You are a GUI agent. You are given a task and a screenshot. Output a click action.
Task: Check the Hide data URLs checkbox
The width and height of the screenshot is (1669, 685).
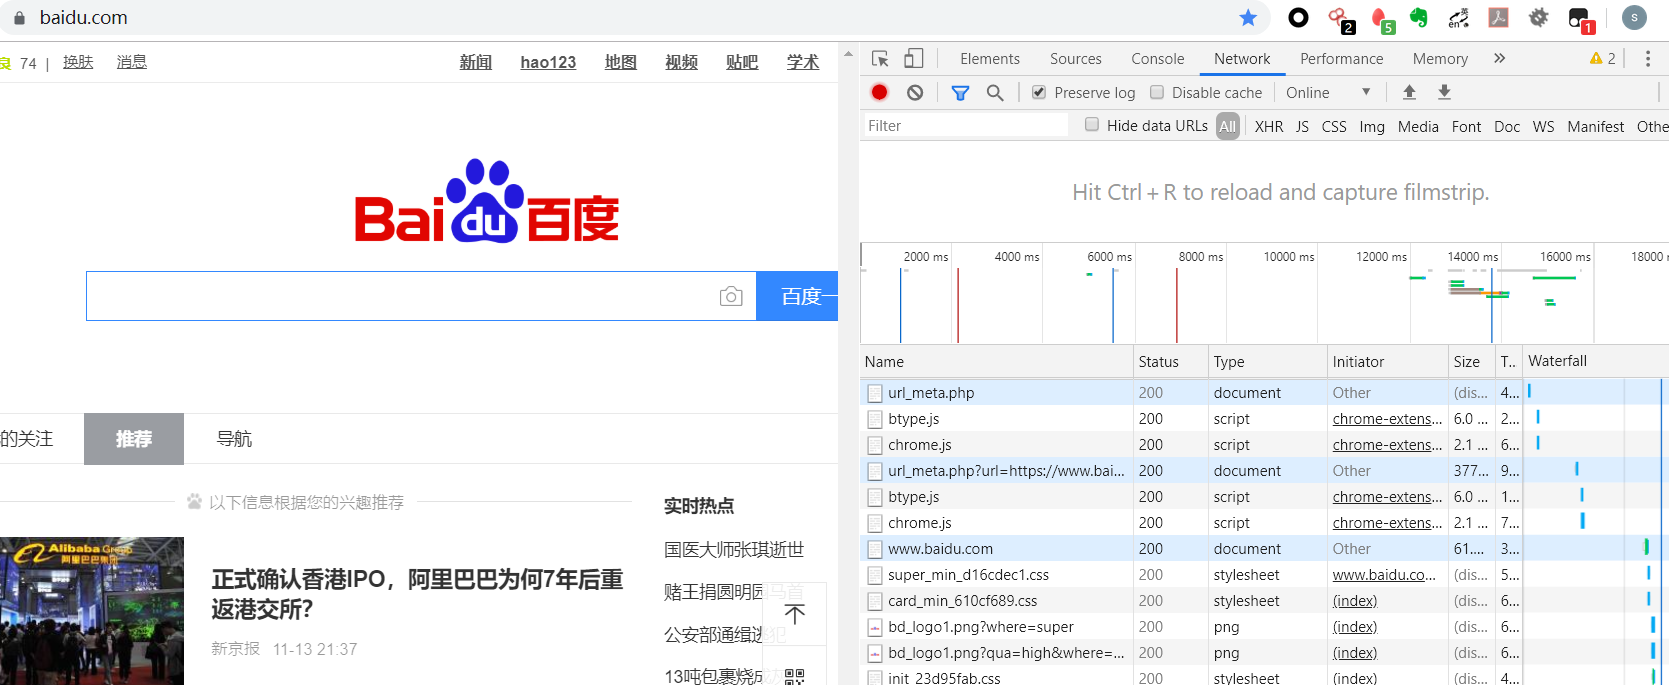tap(1092, 125)
